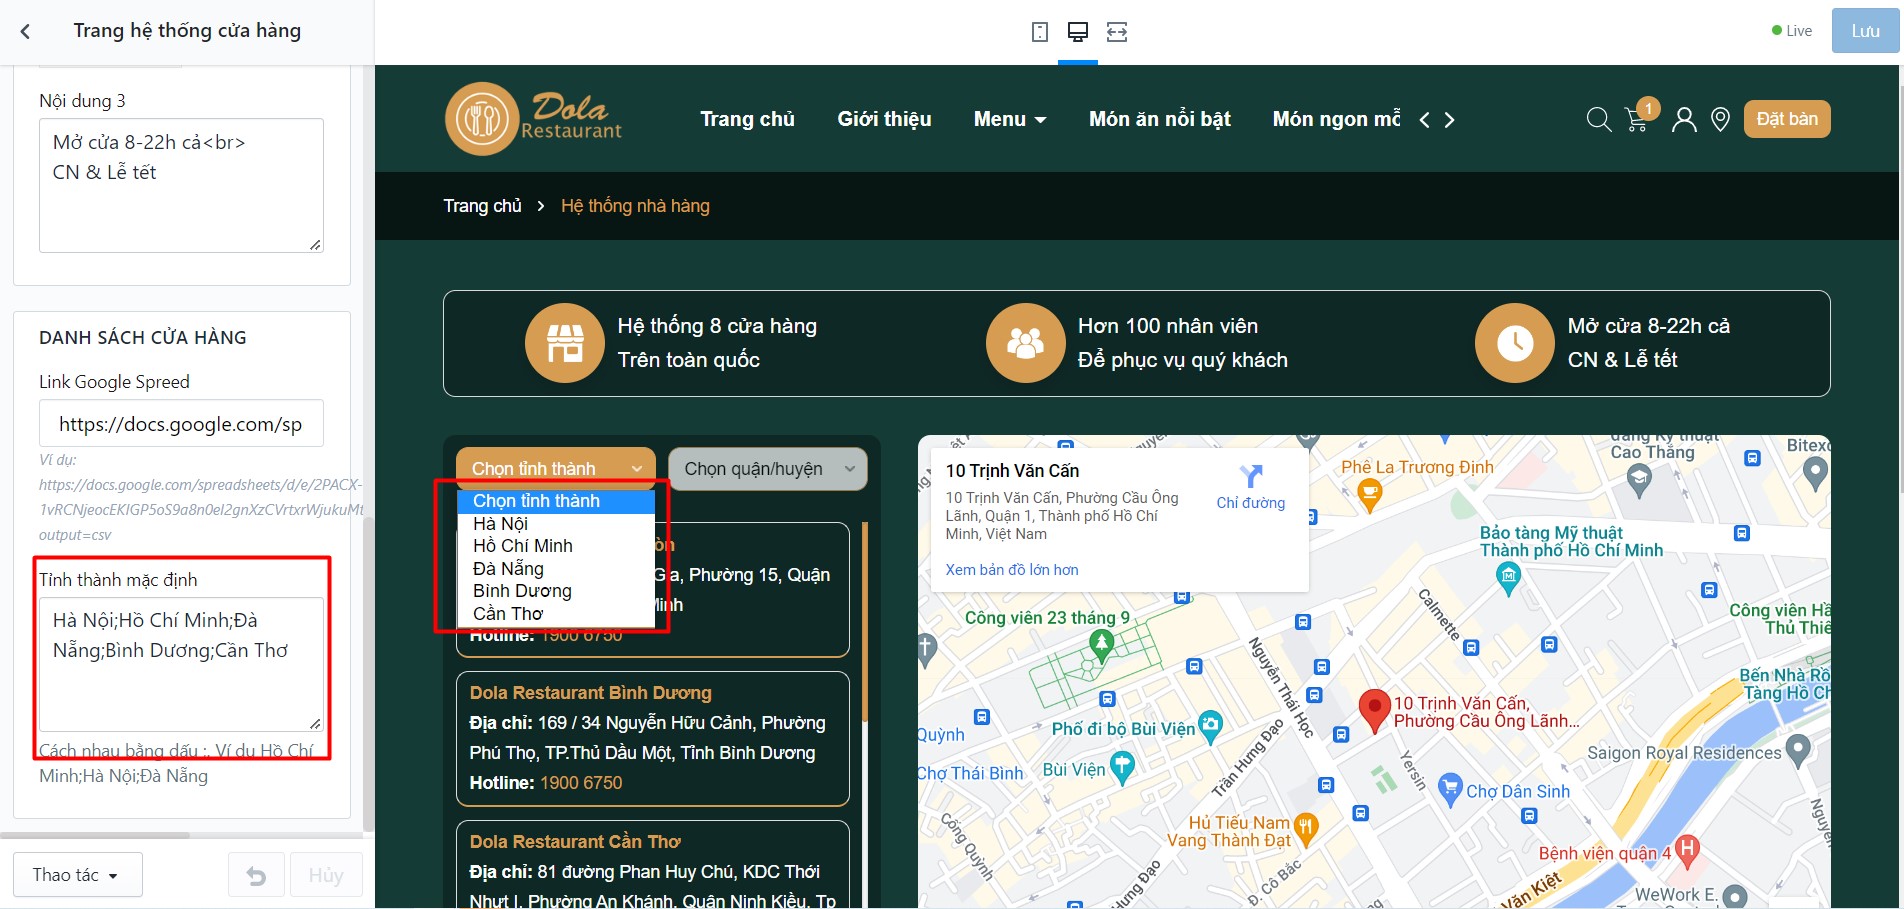The height and width of the screenshot is (909, 1904).
Task: Click the Đặt bàn reservation button
Action: (x=1787, y=119)
